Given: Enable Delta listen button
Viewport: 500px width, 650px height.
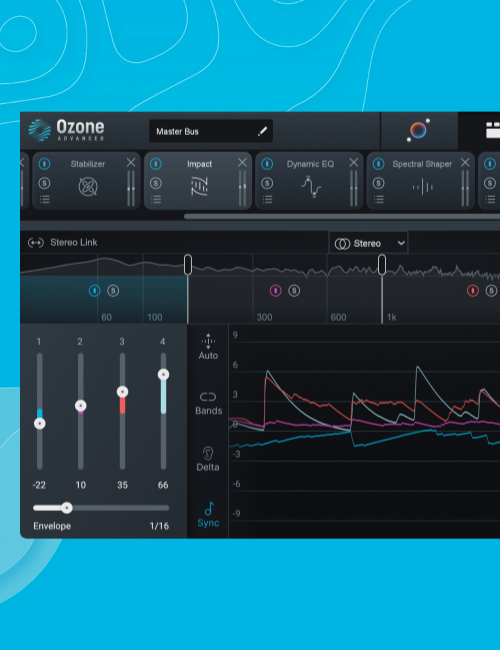Looking at the screenshot, I should coord(208,459).
